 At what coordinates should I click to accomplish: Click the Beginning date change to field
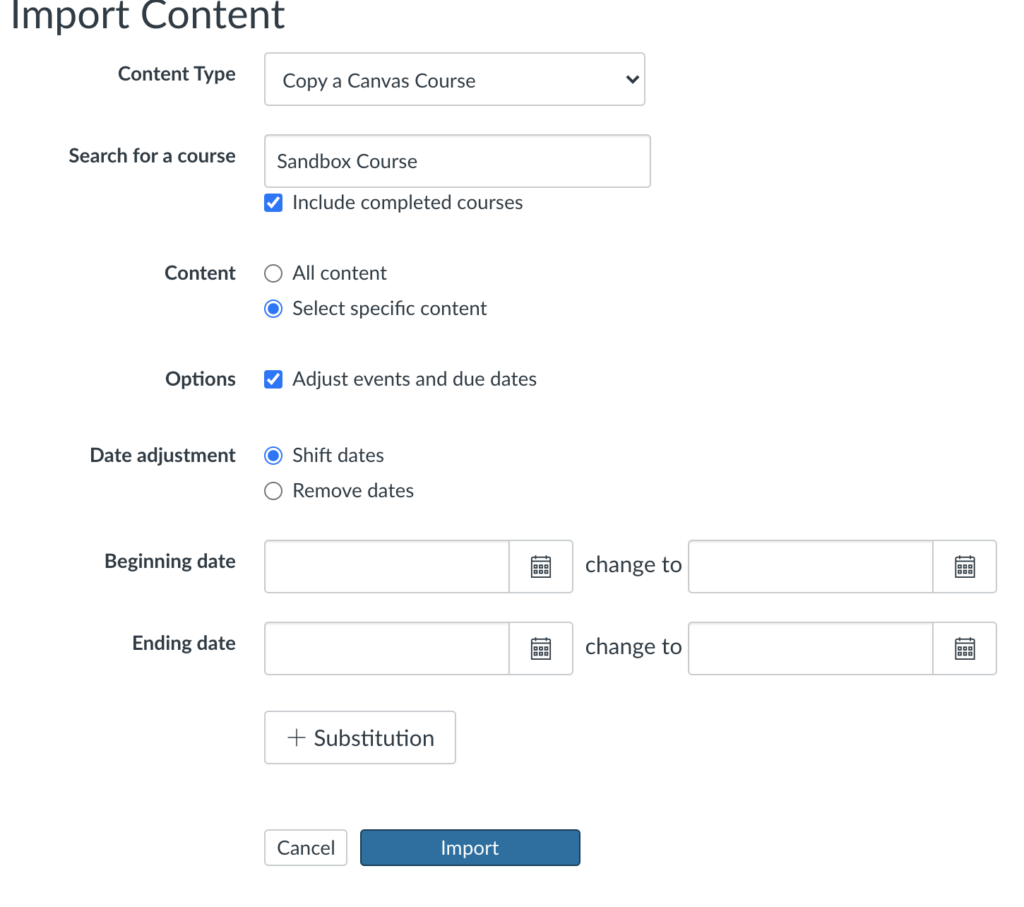[x=810, y=567]
